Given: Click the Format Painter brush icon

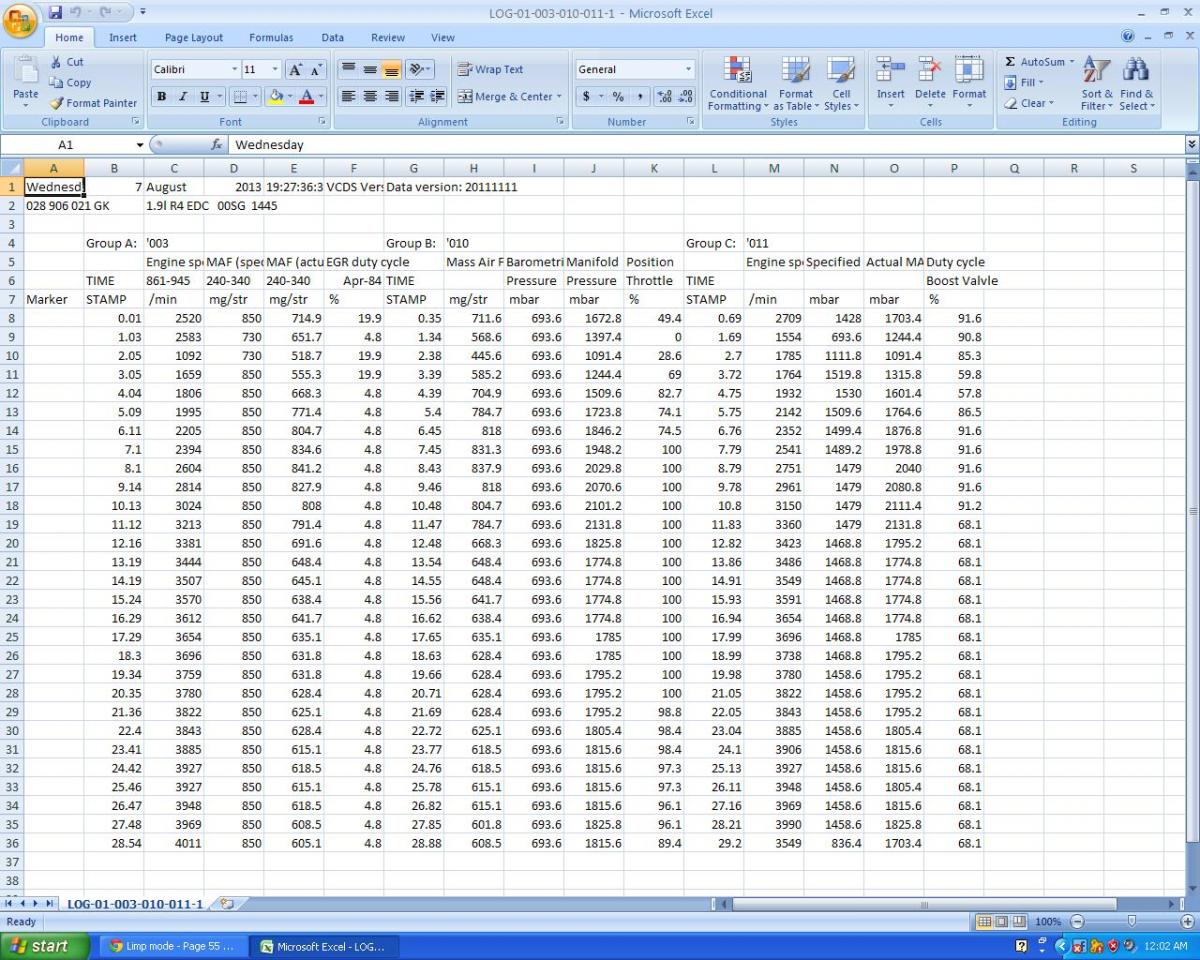Looking at the screenshot, I should [57, 103].
